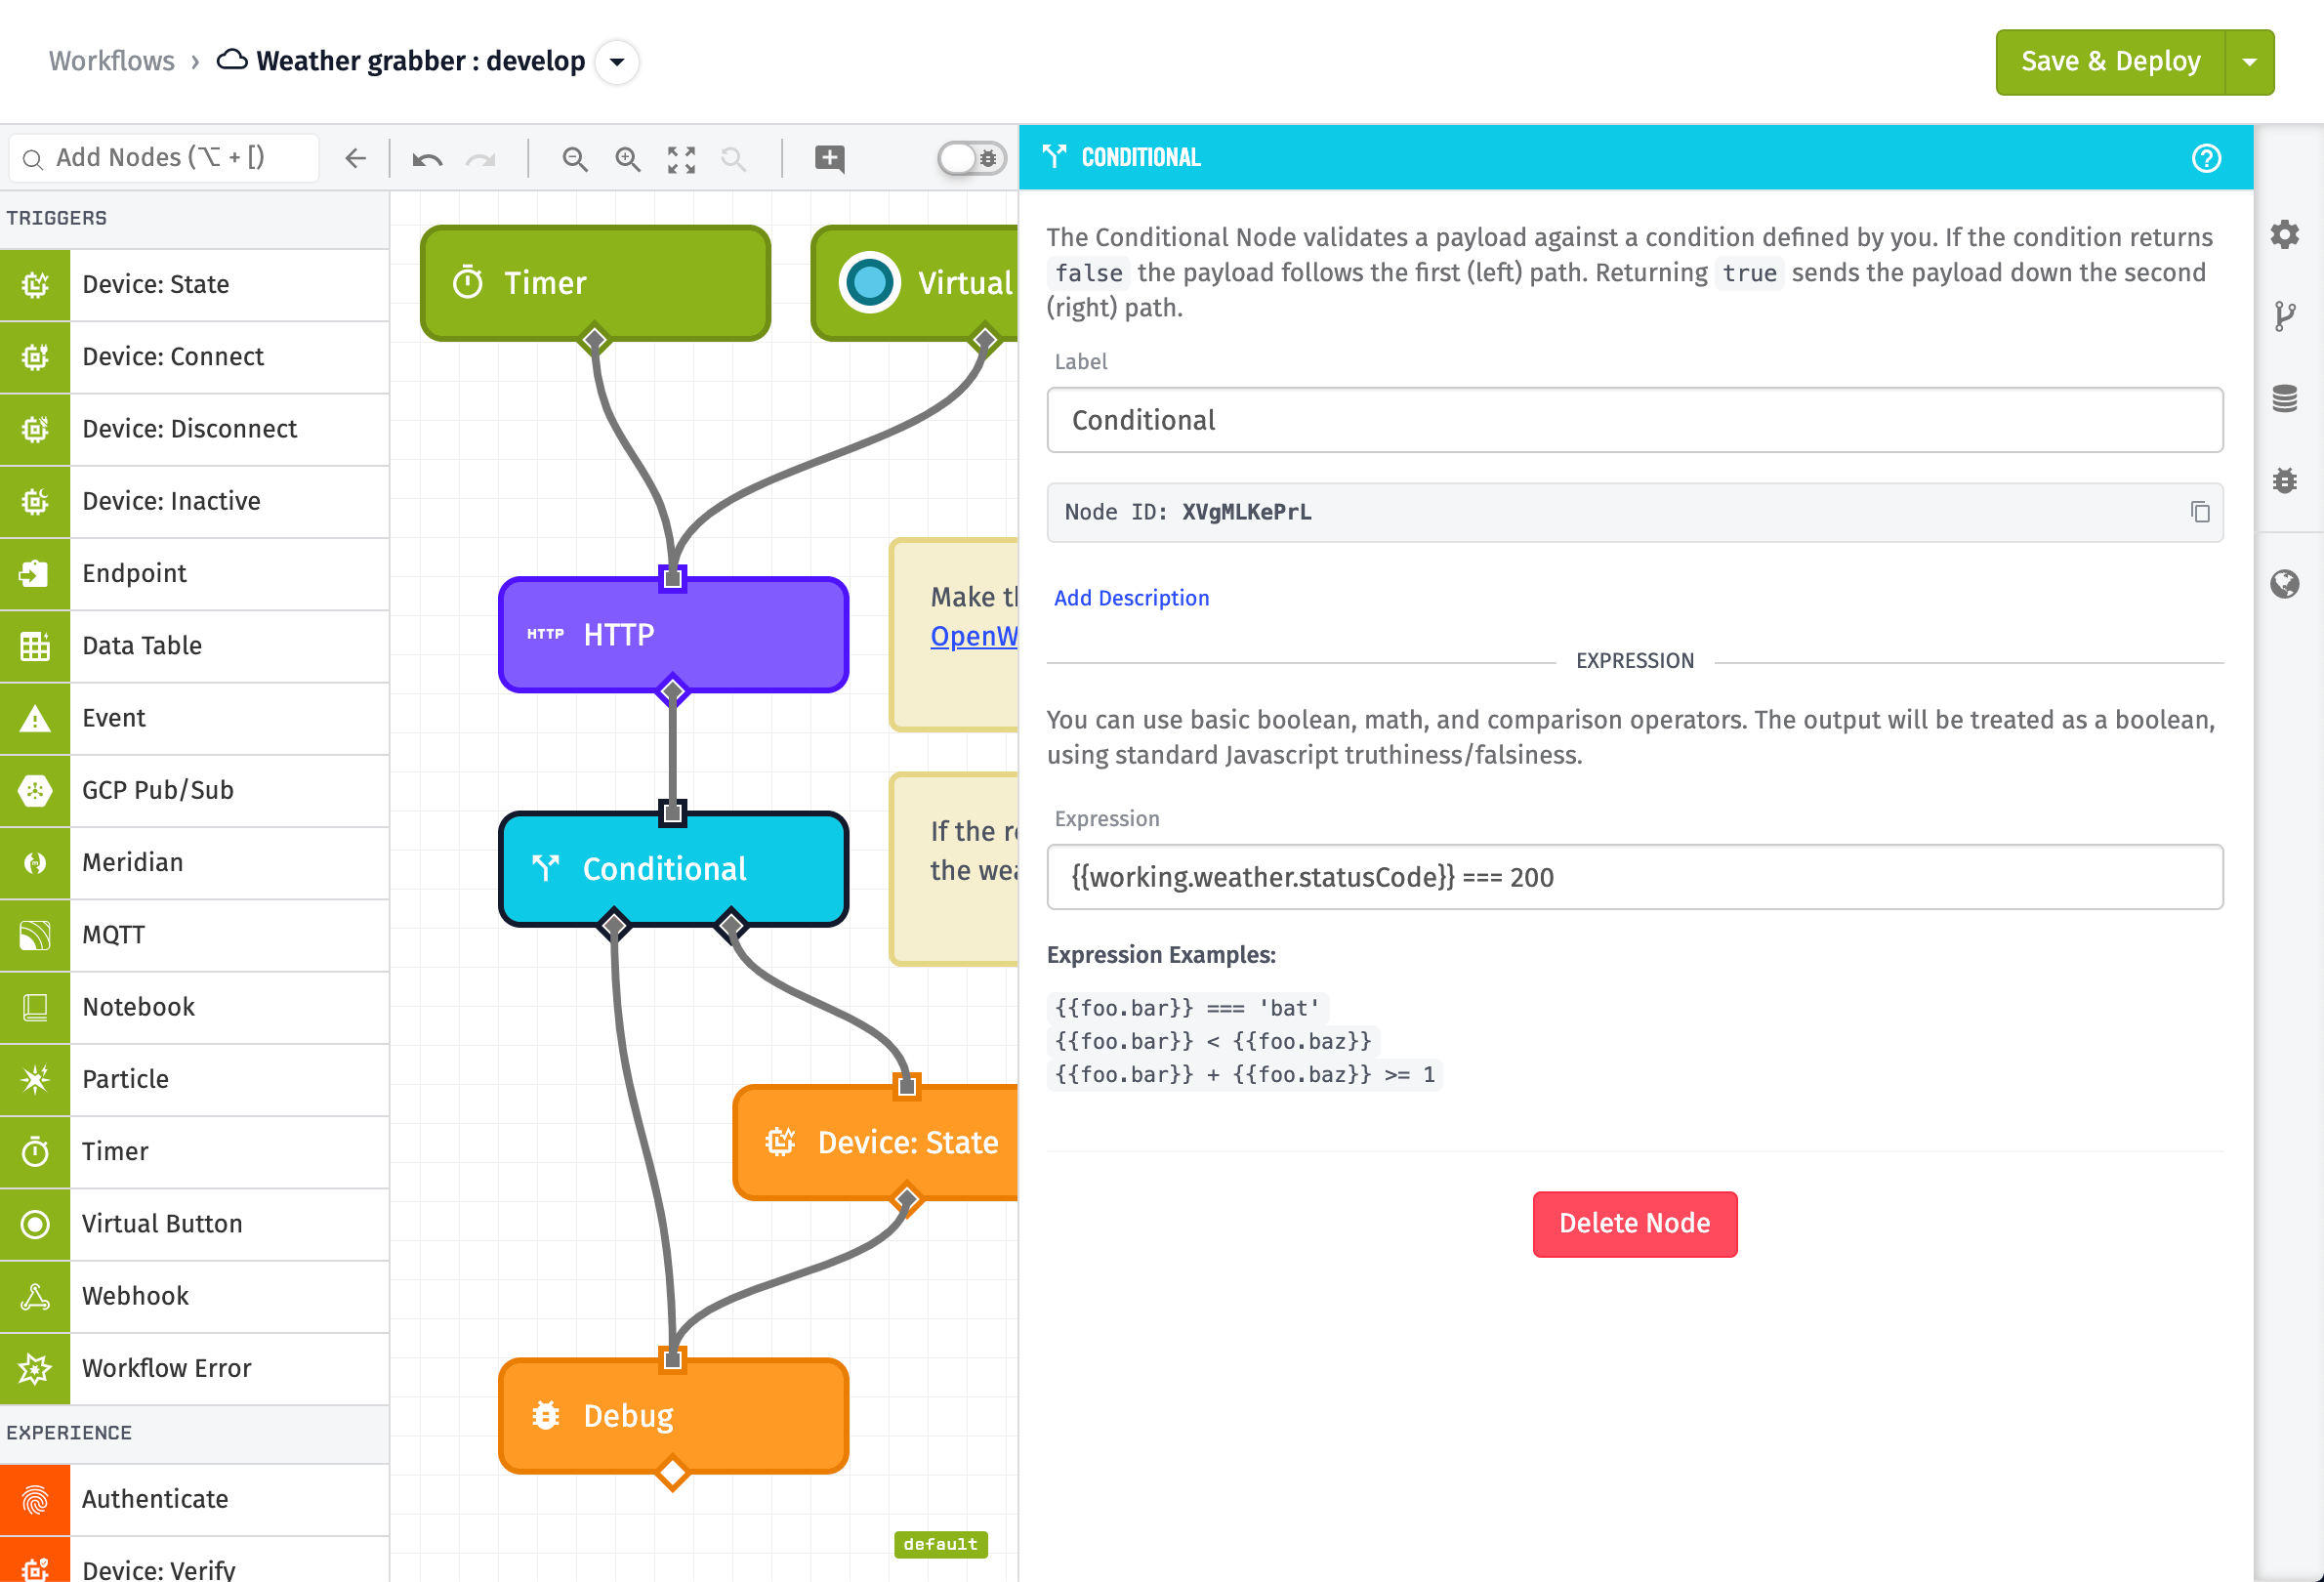Click the undo arrow in toolbar
This screenshot has height=1582, width=2324.
427,159
